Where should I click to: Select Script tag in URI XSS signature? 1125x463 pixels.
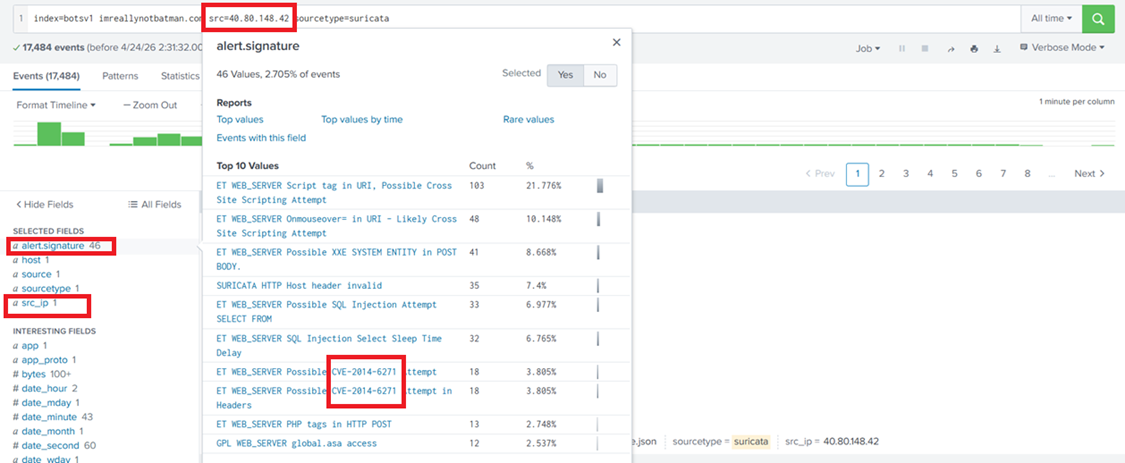(x=334, y=192)
